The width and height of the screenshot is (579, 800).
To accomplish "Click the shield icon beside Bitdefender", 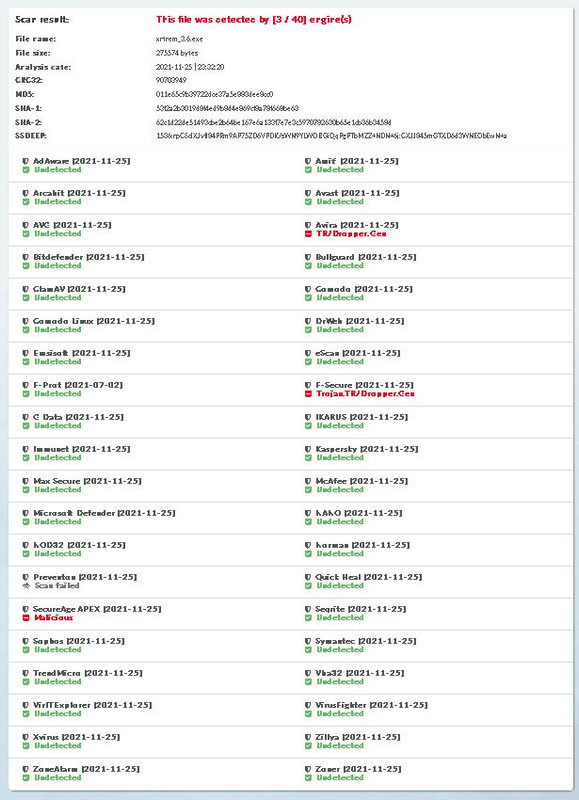I will coord(26,257).
